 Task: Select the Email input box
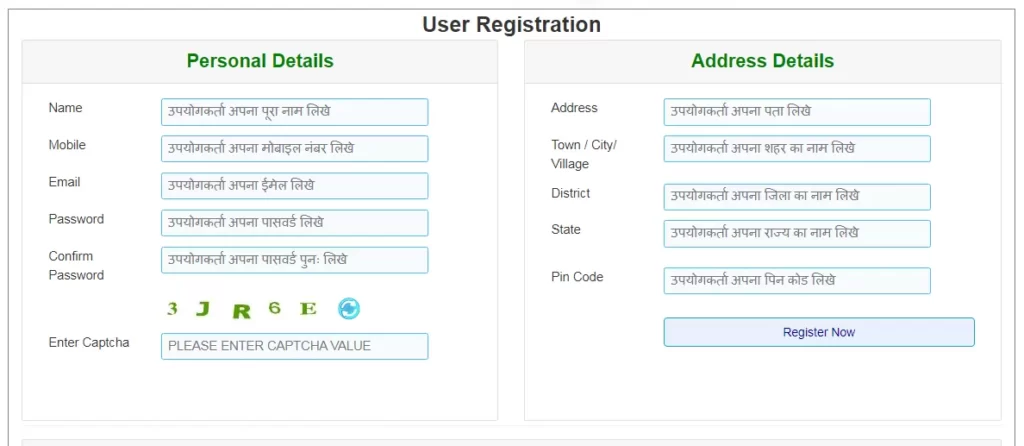point(295,185)
